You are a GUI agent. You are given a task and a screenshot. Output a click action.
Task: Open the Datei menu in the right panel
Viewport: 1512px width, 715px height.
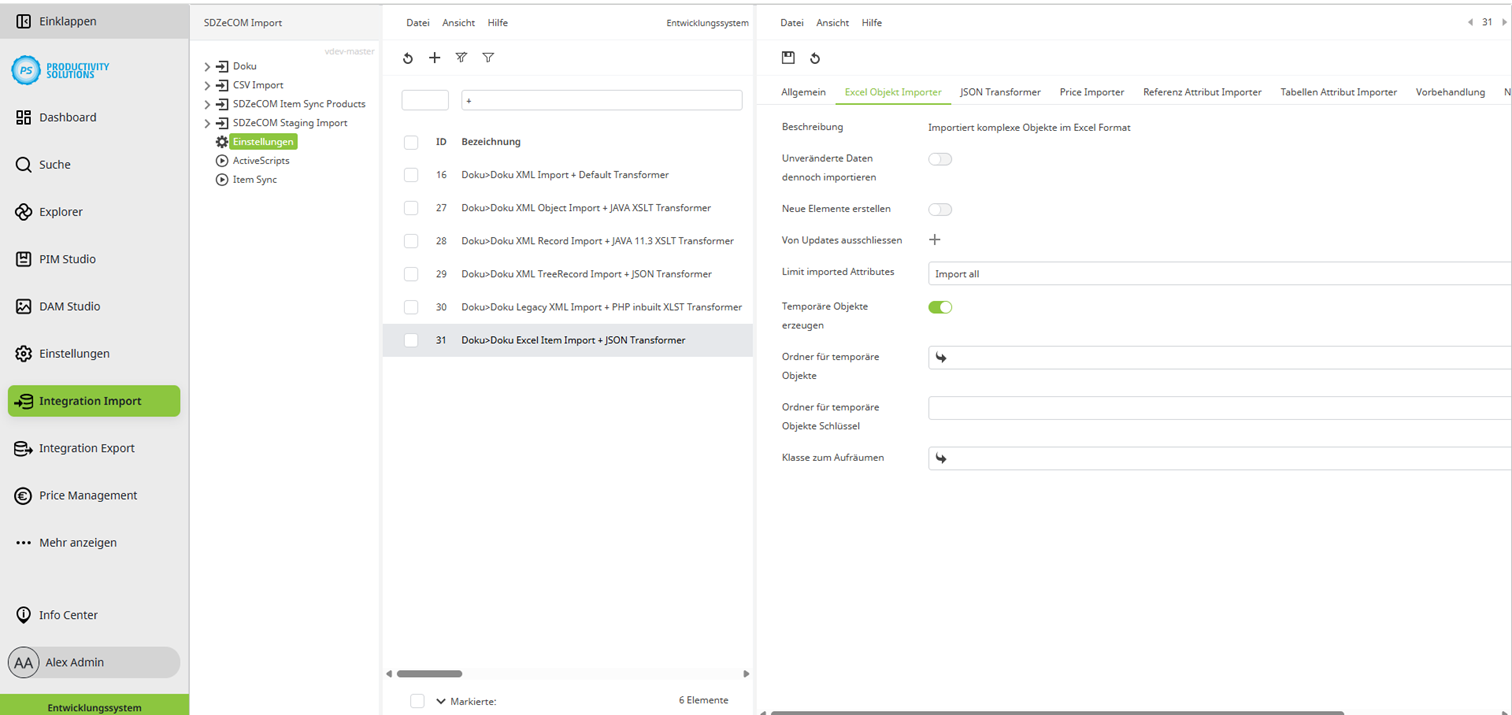[x=791, y=22]
